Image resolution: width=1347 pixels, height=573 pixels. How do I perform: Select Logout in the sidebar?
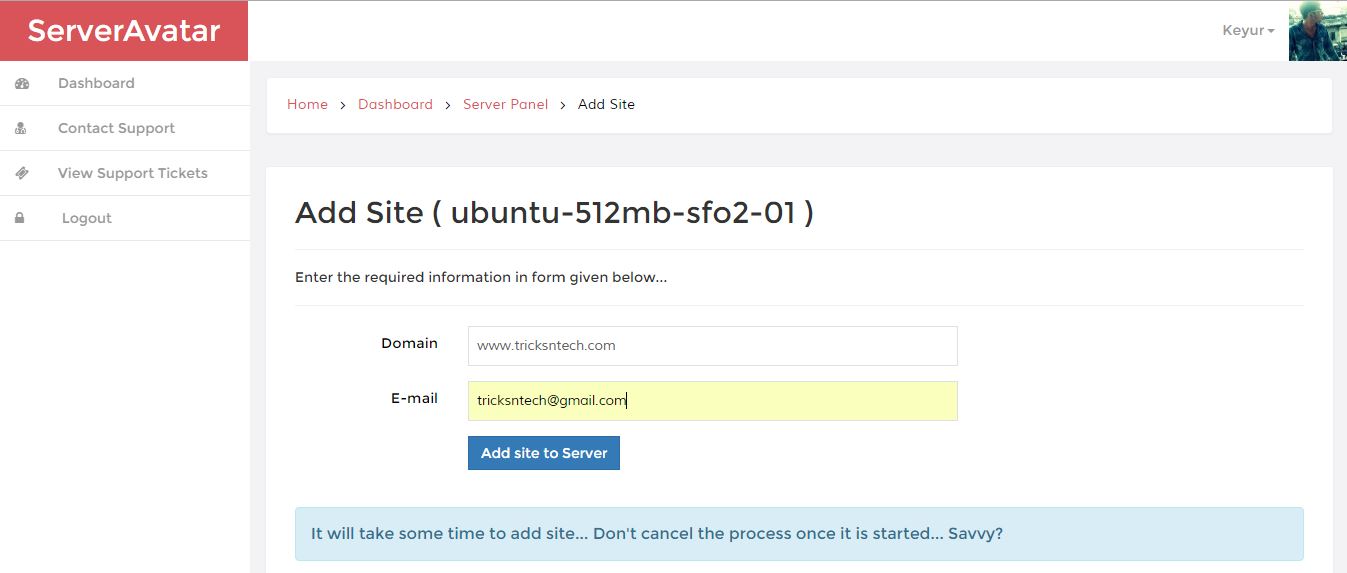tap(124, 219)
